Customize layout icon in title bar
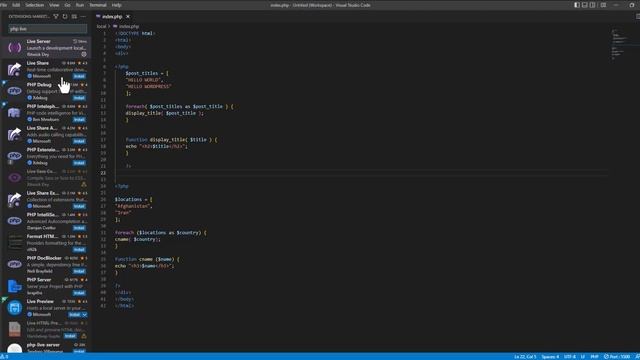 (603, 5)
